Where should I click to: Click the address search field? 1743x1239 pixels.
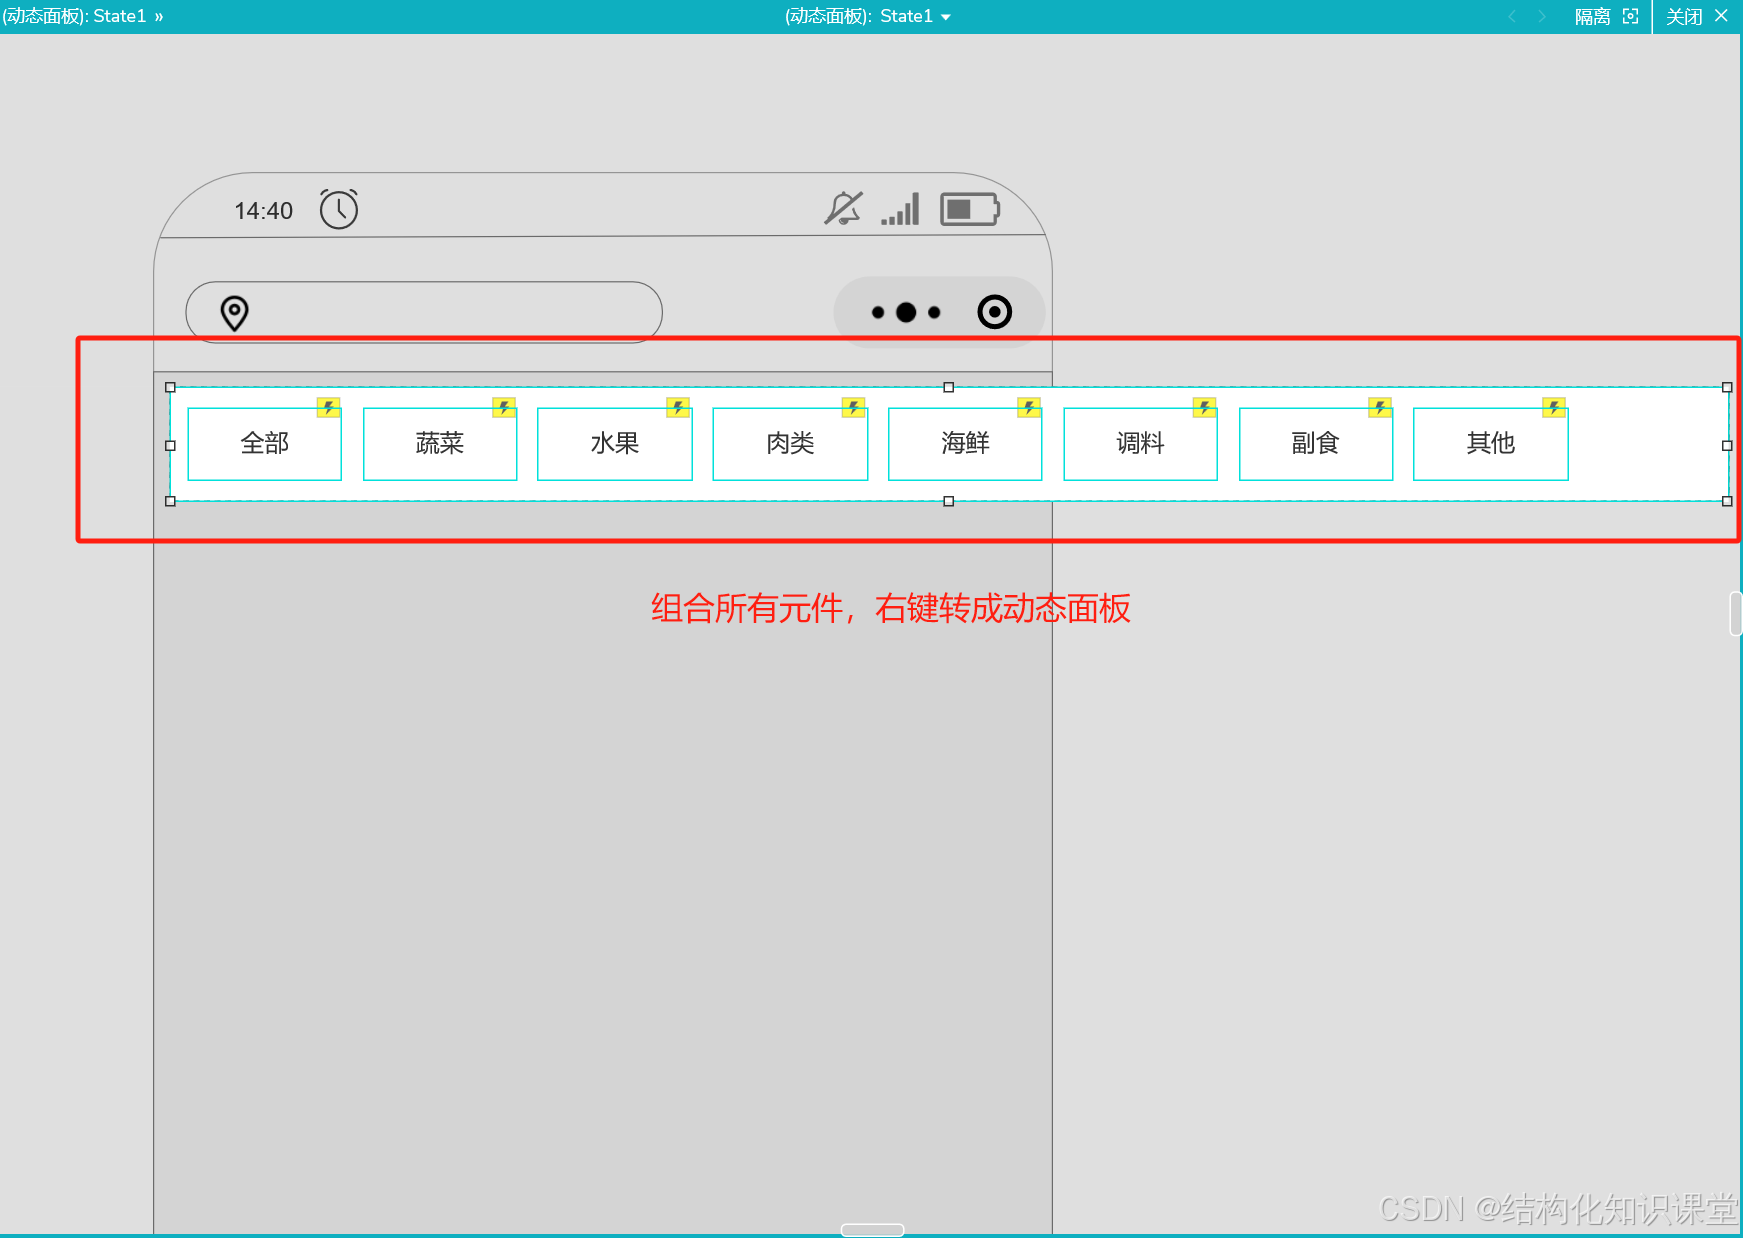coord(424,312)
